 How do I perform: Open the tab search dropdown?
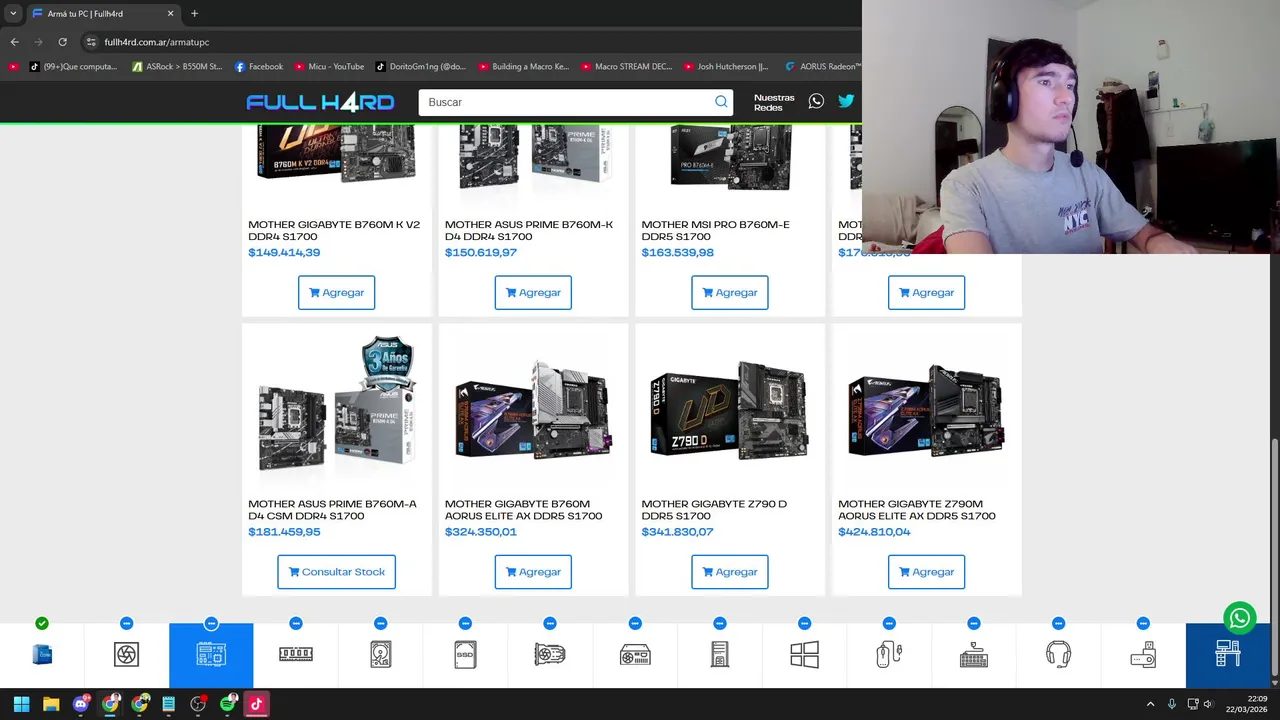point(13,13)
